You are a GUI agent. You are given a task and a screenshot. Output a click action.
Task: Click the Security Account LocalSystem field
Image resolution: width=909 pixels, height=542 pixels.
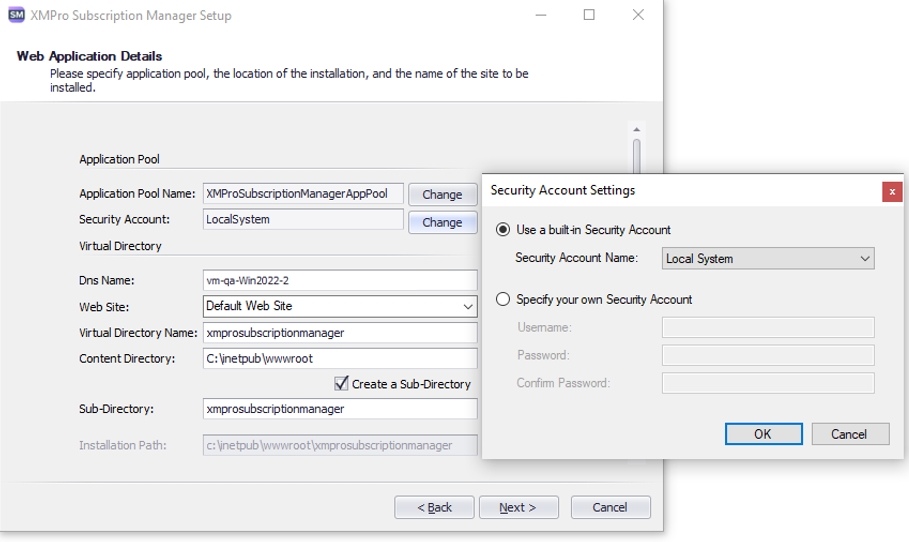[303, 219]
